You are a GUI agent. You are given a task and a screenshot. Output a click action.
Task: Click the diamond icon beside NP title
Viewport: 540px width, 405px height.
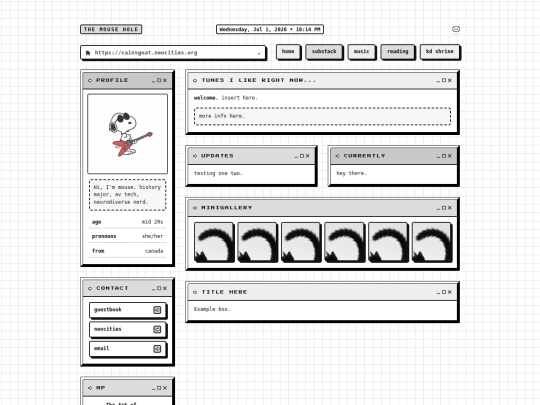click(x=90, y=388)
